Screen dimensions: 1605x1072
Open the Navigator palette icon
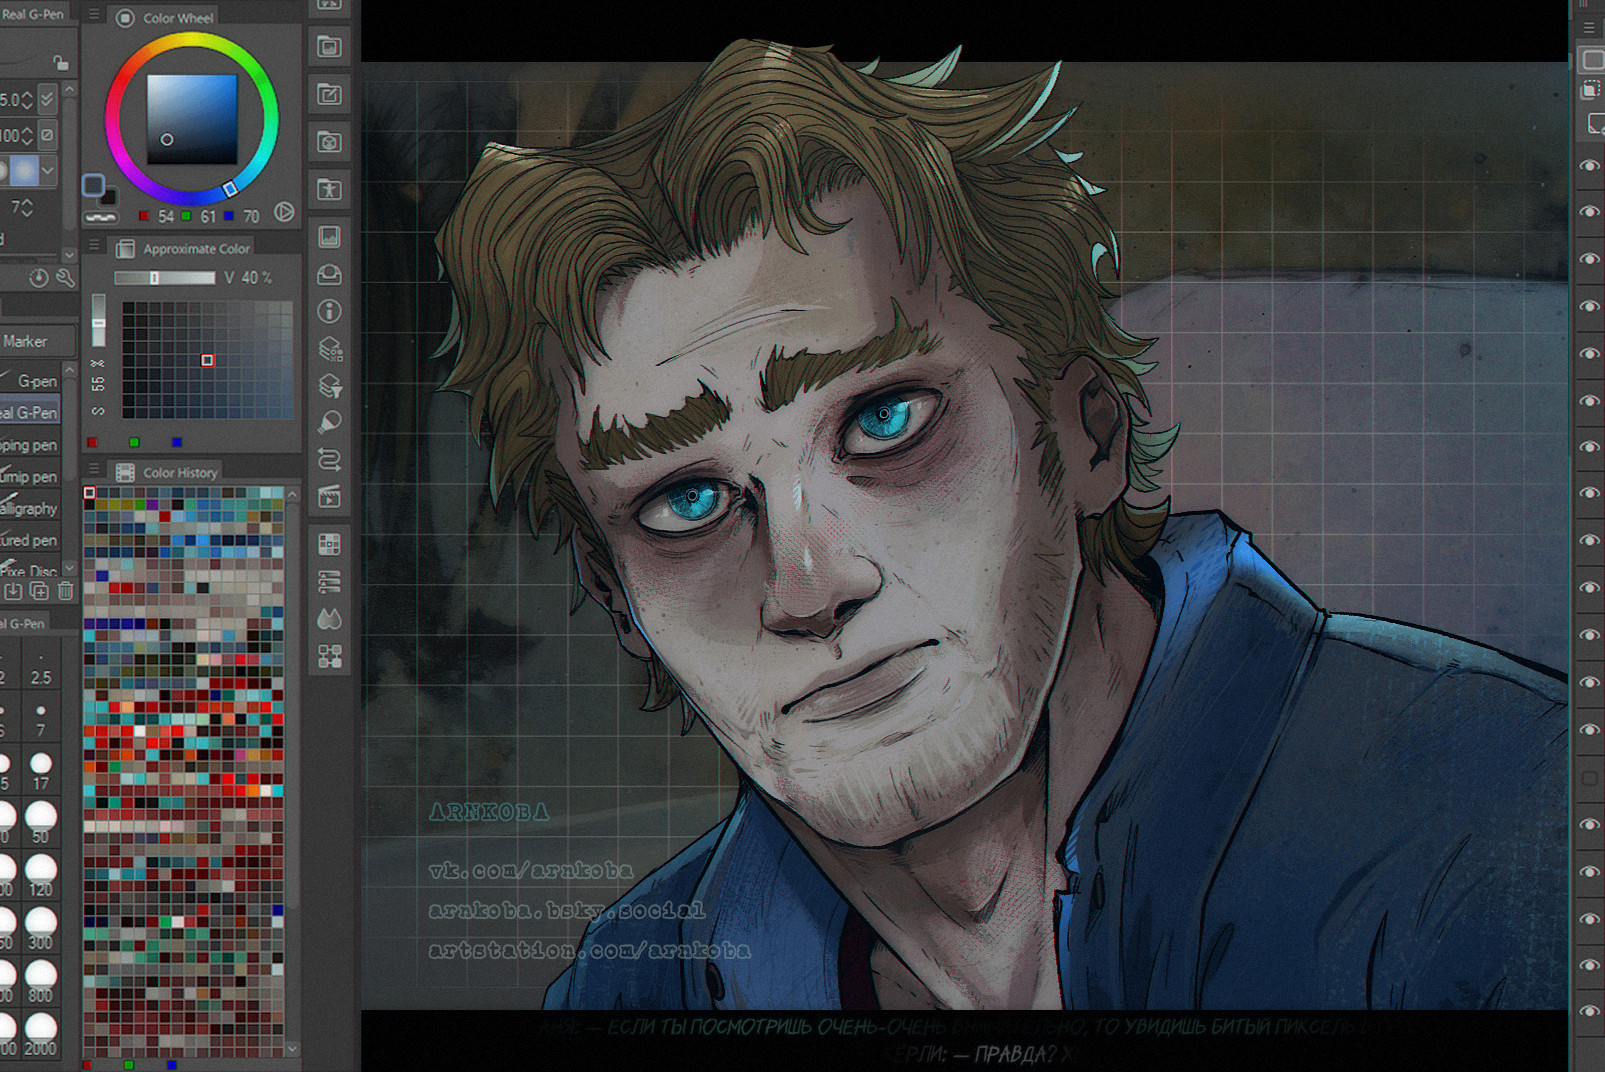pos(329,237)
